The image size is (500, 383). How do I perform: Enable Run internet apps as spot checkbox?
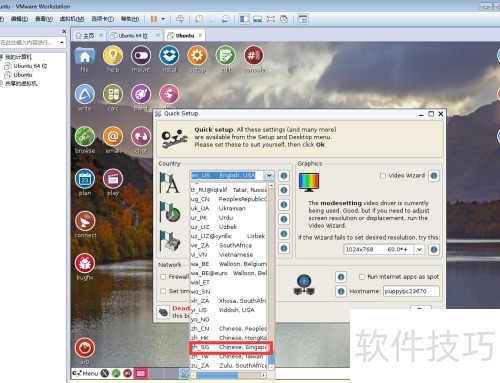tap(362, 277)
